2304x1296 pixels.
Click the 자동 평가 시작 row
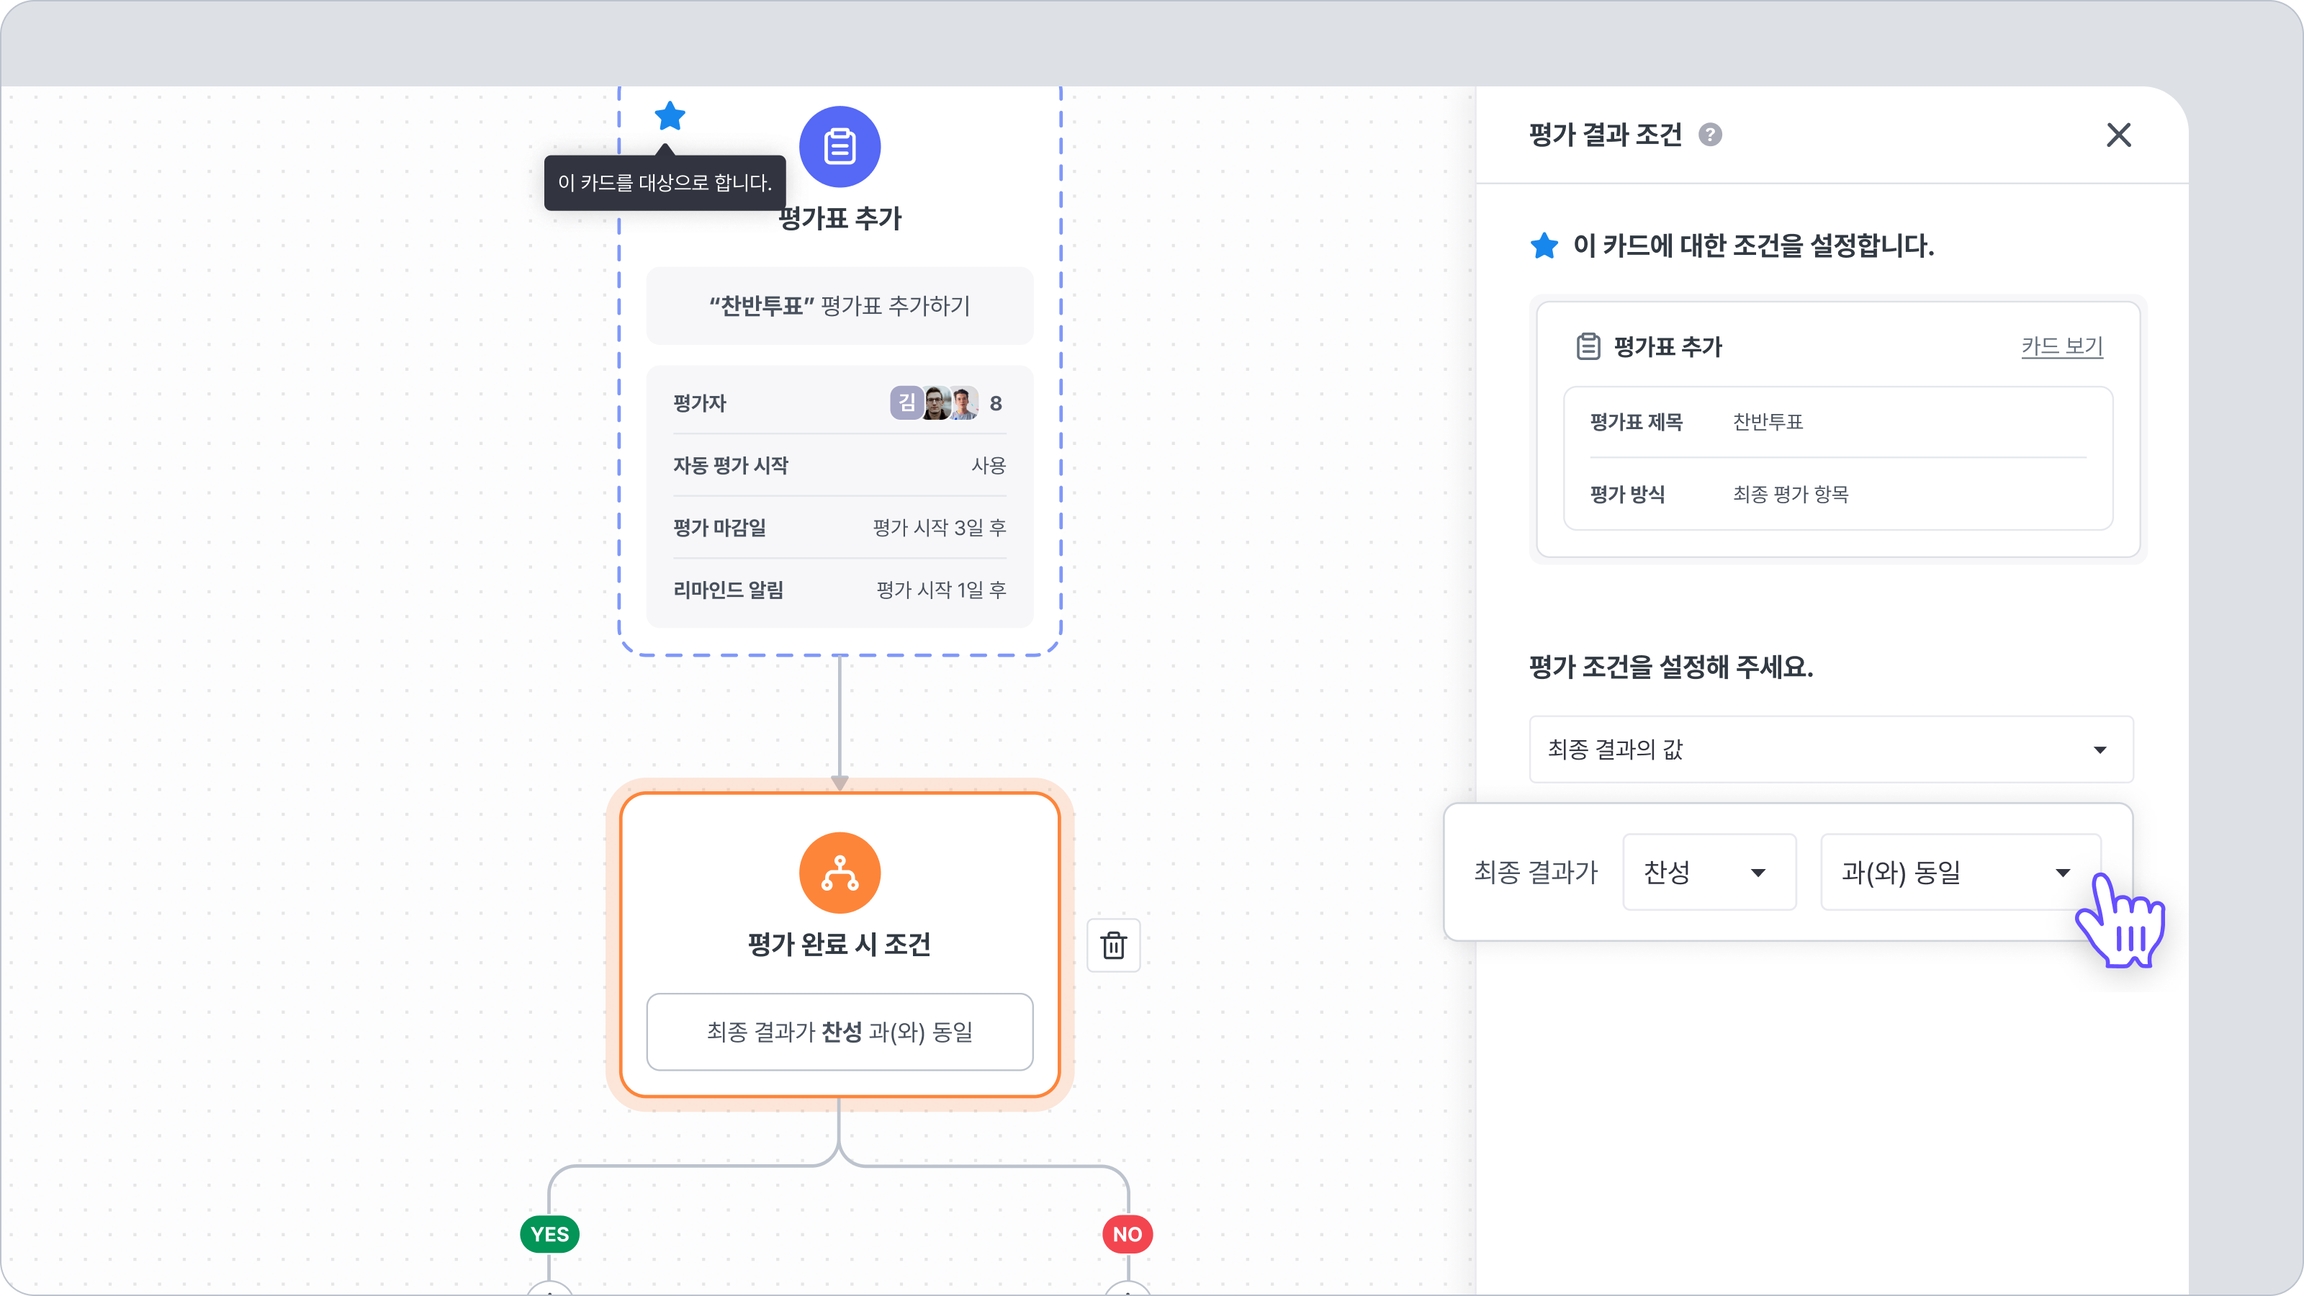(839, 465)
